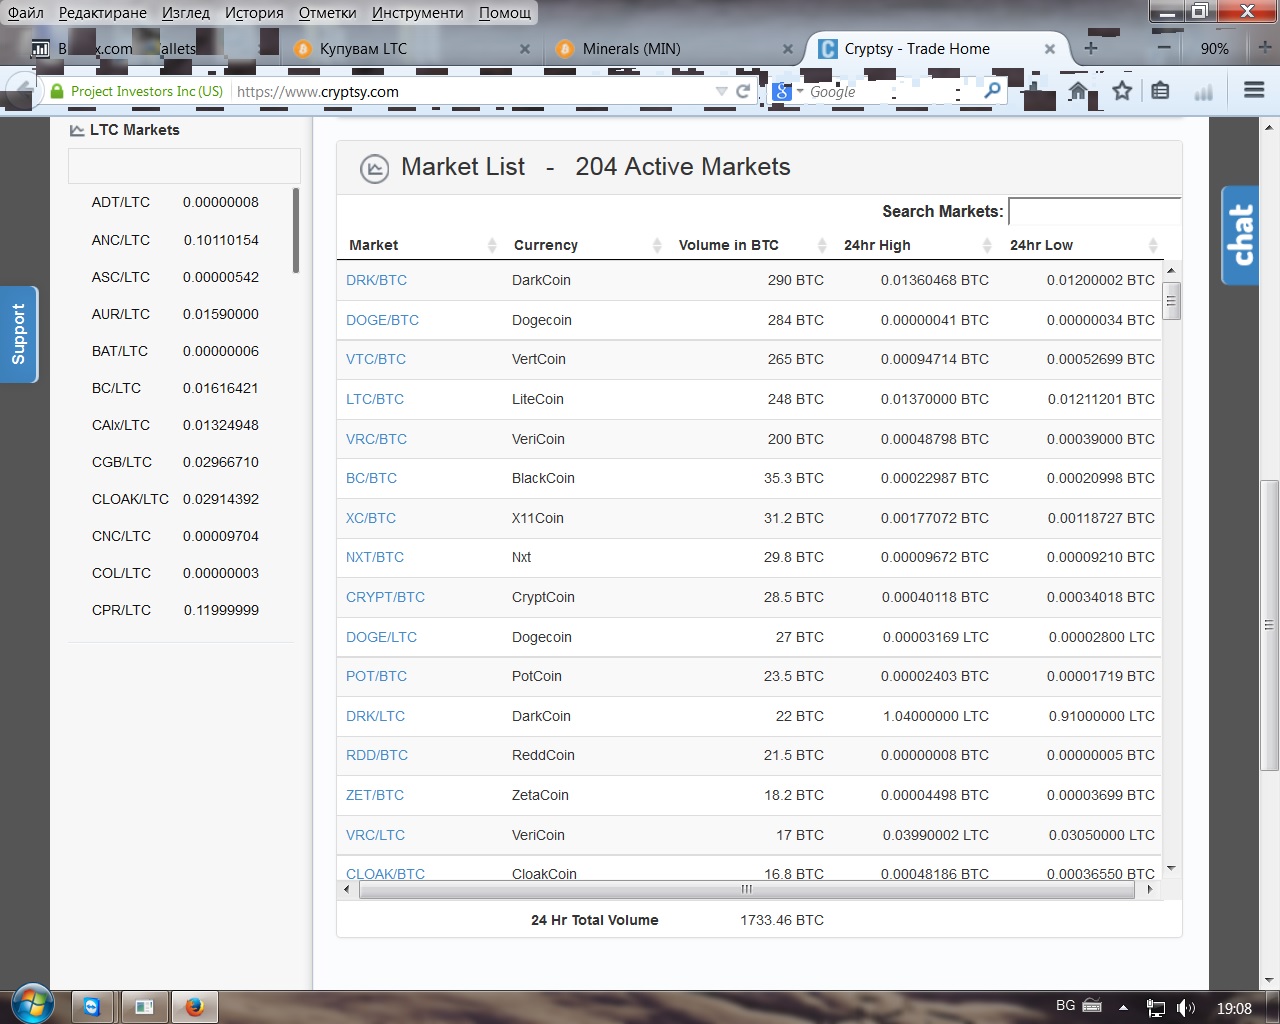Open URL history dropdown arrow
Viewport: 1280px width, 1024px height.
click(x=721, y=91)
